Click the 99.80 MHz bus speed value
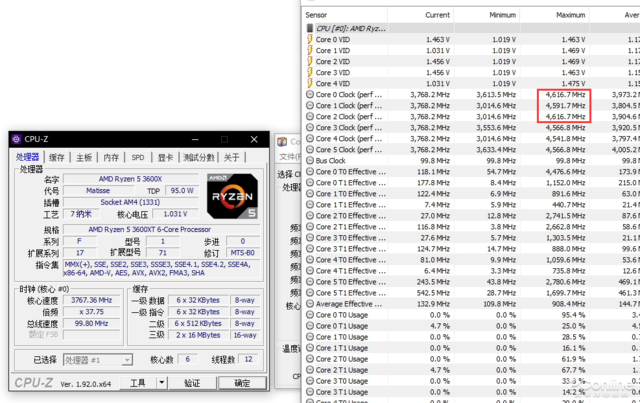The width and height of the screenshot is (640, 403). point(92,323)
